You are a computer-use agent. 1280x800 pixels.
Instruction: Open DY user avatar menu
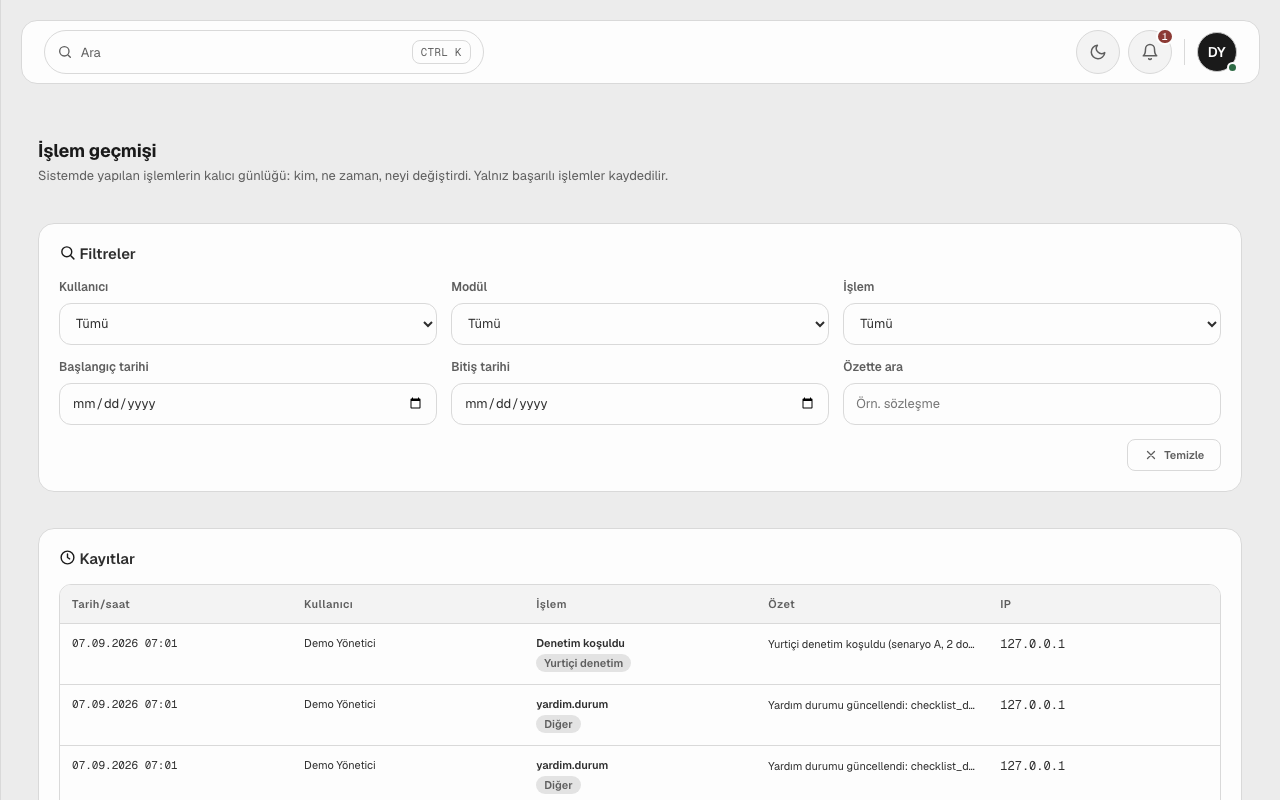pyautogui.click(x=1217, y=52)
